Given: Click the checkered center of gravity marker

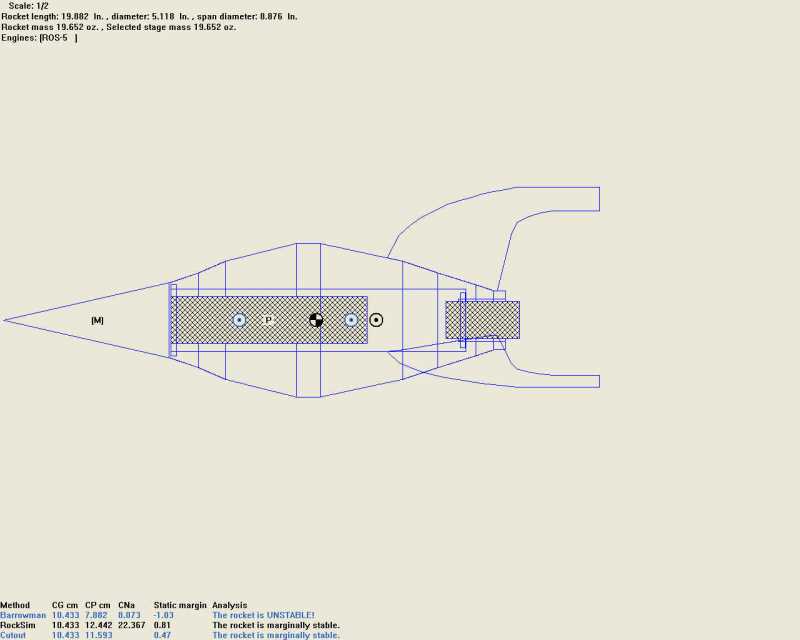Looking at the screenshot, I should coord(316,320).
